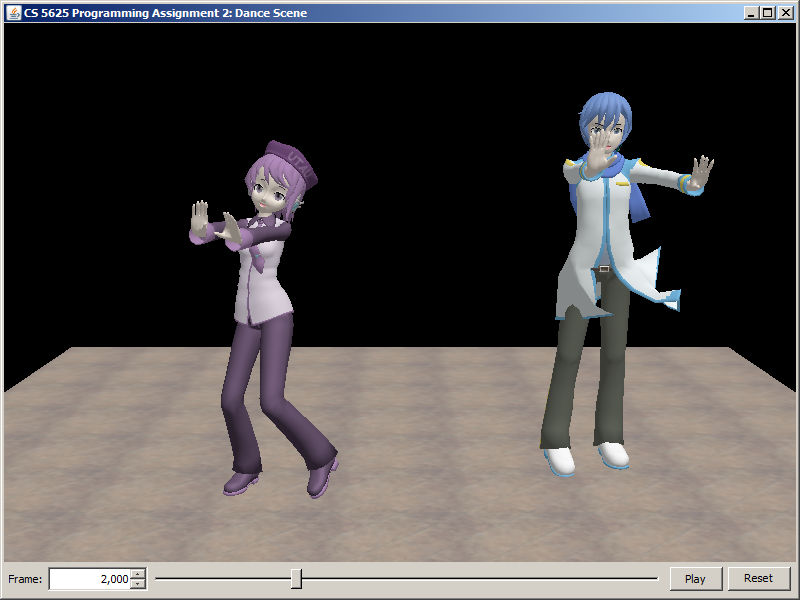Minimize the Dance Scene window

pyautogui.click(x=751, y=13)
